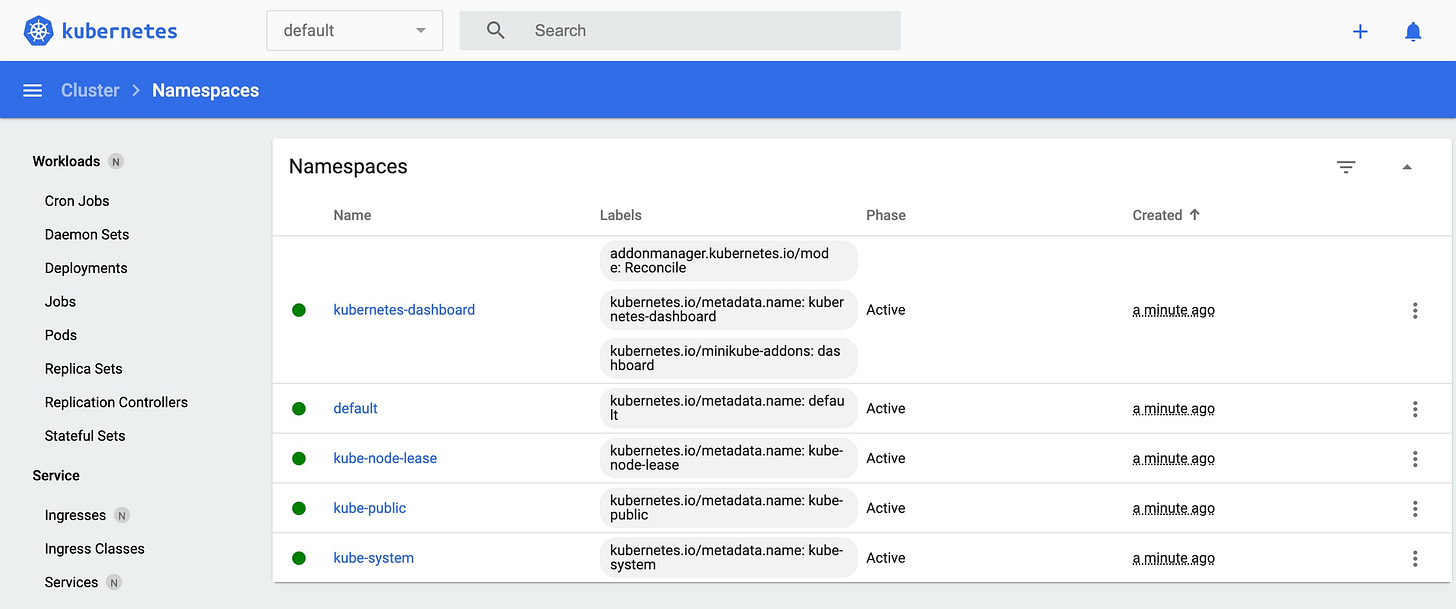This screenshot has height=609, width=1456.
Task: Click the search magnifier icon
Action: pos(496,30)
